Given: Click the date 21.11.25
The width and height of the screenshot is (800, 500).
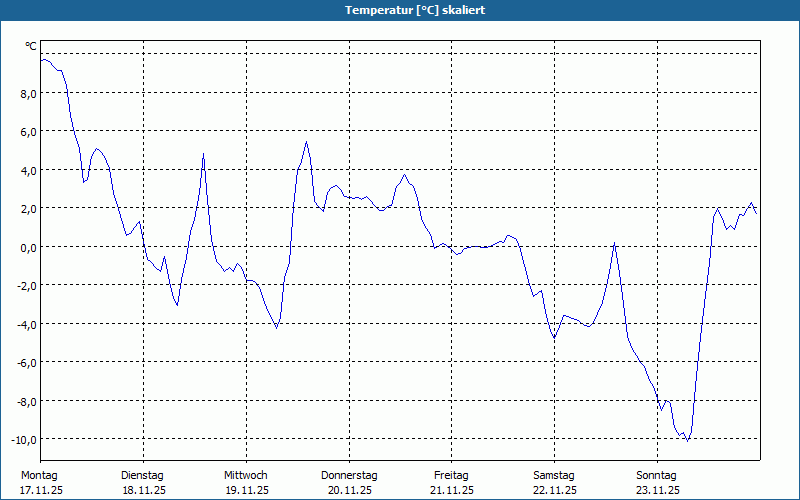Looking at the screenshot, I should coord(452,491).
